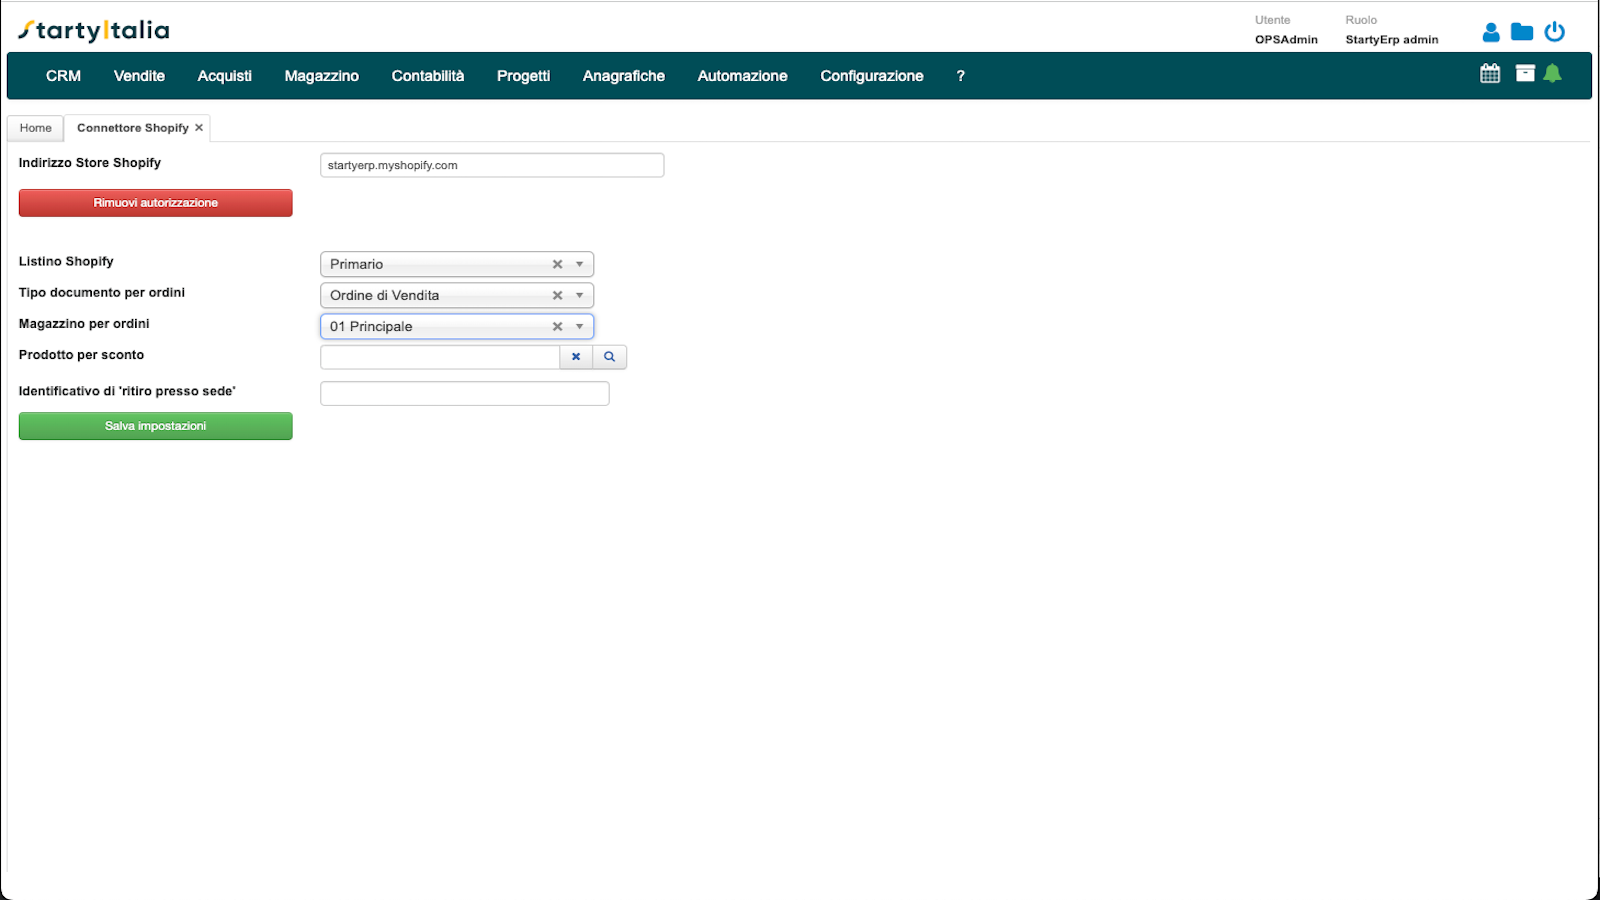Open the Progetti menu

pos(524,76)
